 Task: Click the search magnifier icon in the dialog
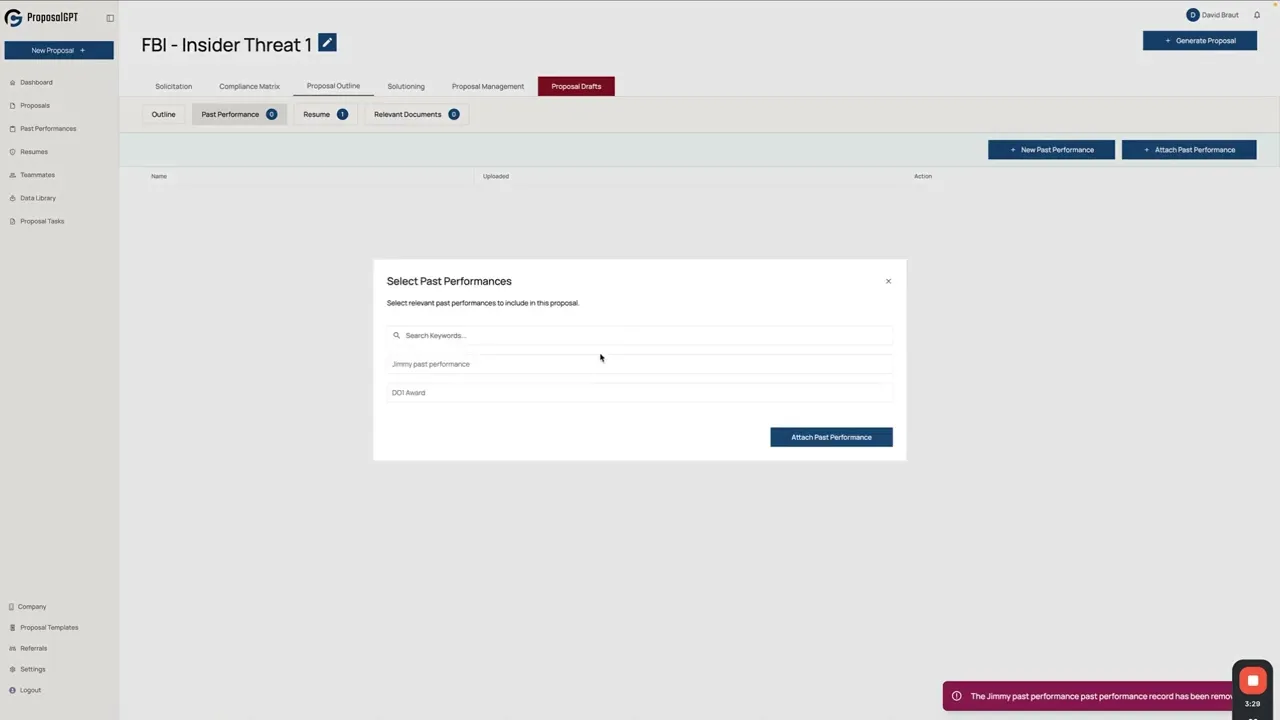pos(396,336)
